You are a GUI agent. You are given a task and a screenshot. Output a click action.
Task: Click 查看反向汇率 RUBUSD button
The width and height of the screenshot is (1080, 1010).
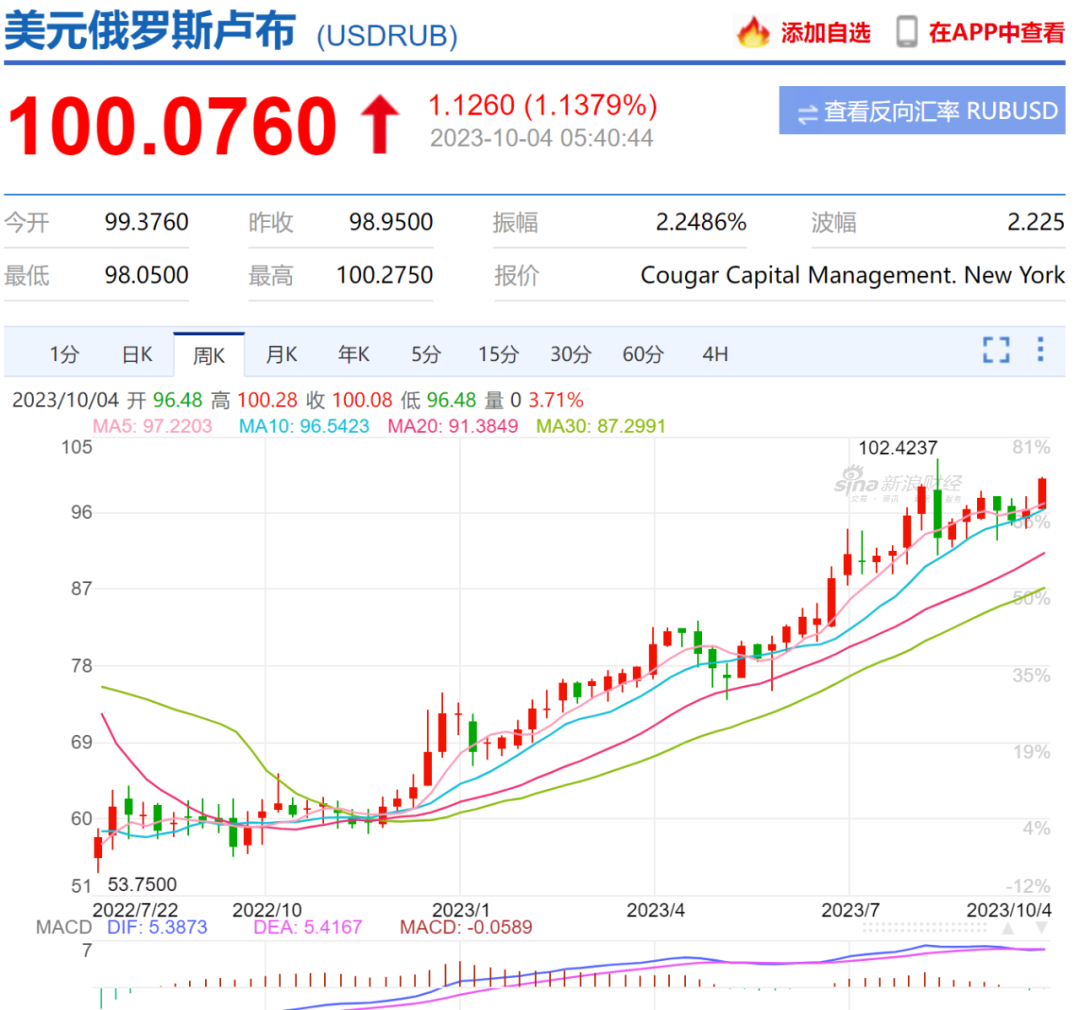922,110
